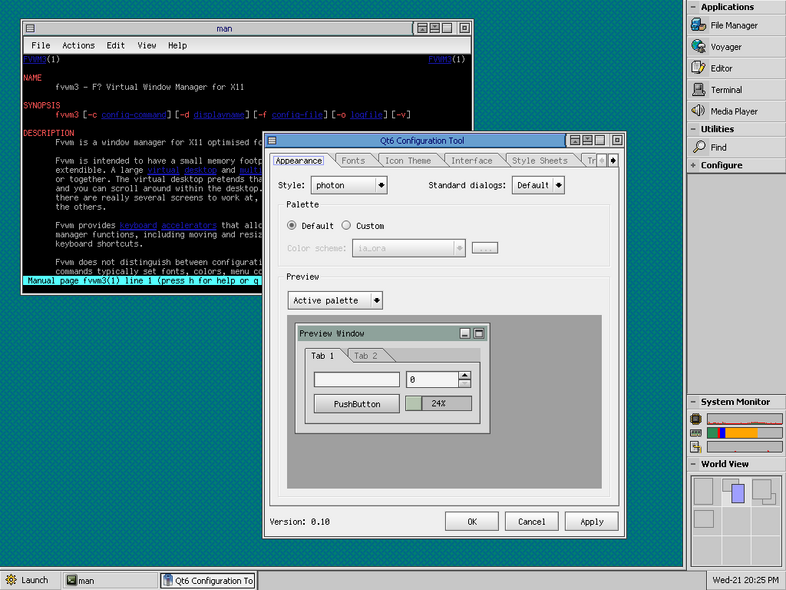The image size is (786, 590).
Task: Switch to man in the taskbar
Action: coord(110,580)
